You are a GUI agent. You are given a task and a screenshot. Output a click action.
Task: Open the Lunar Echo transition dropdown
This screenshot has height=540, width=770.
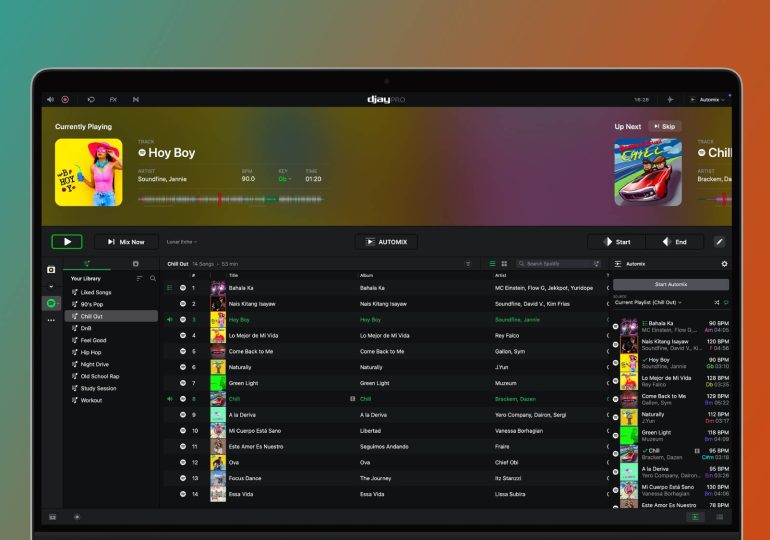[x=182, y=242]
